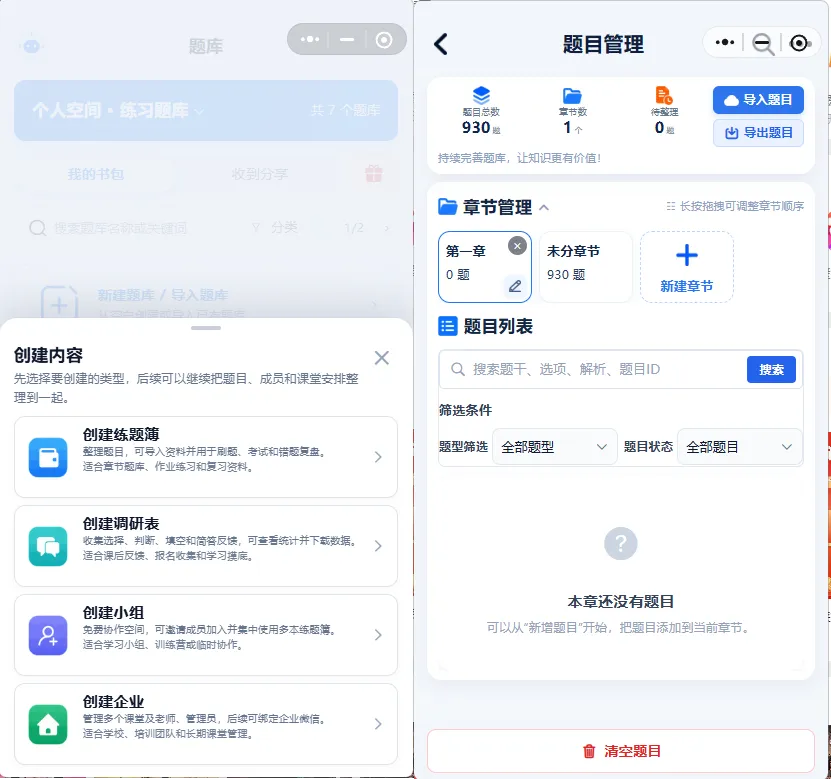Screen dimensions: 831x779
Task: Expand 创建企业 via its right chevron
Action: [x=378, y=724]
